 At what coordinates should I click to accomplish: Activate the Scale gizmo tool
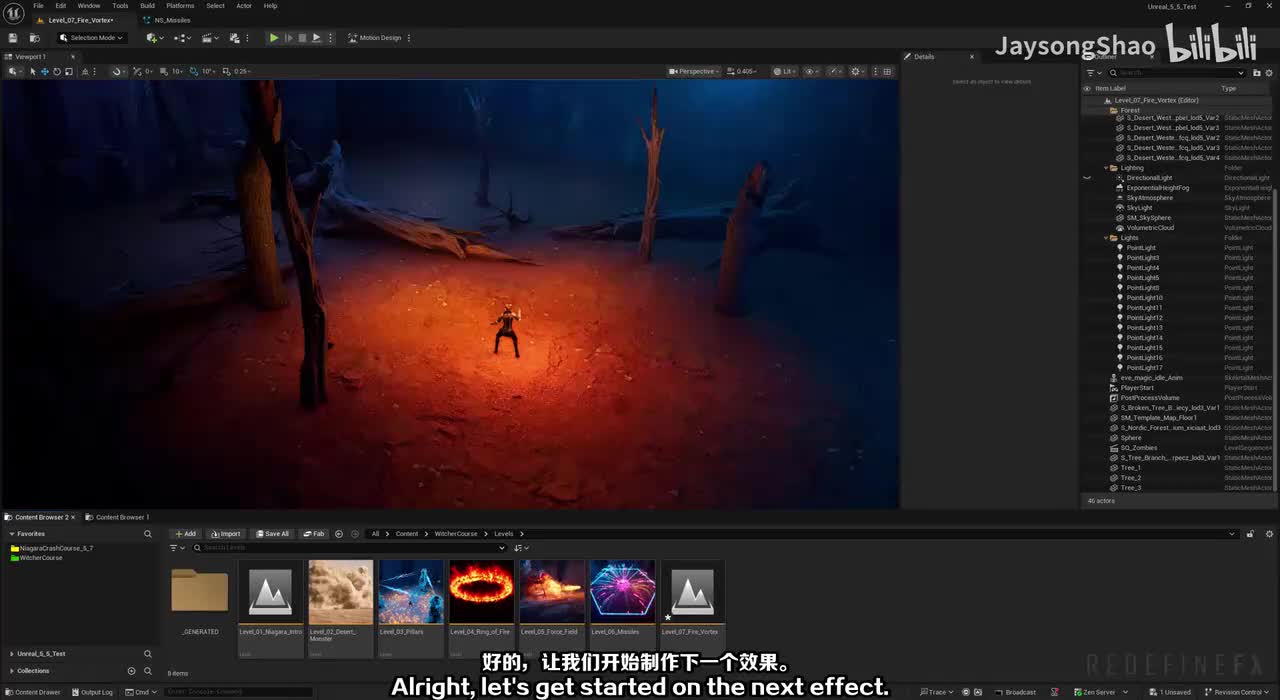[x=67, y=71]
